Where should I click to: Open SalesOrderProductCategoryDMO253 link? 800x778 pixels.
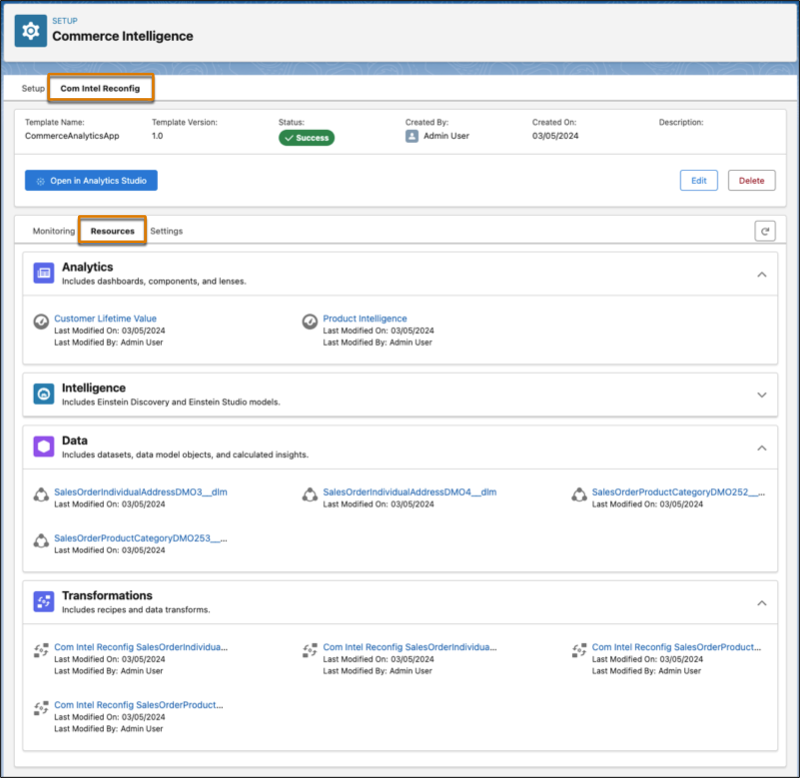141,538
